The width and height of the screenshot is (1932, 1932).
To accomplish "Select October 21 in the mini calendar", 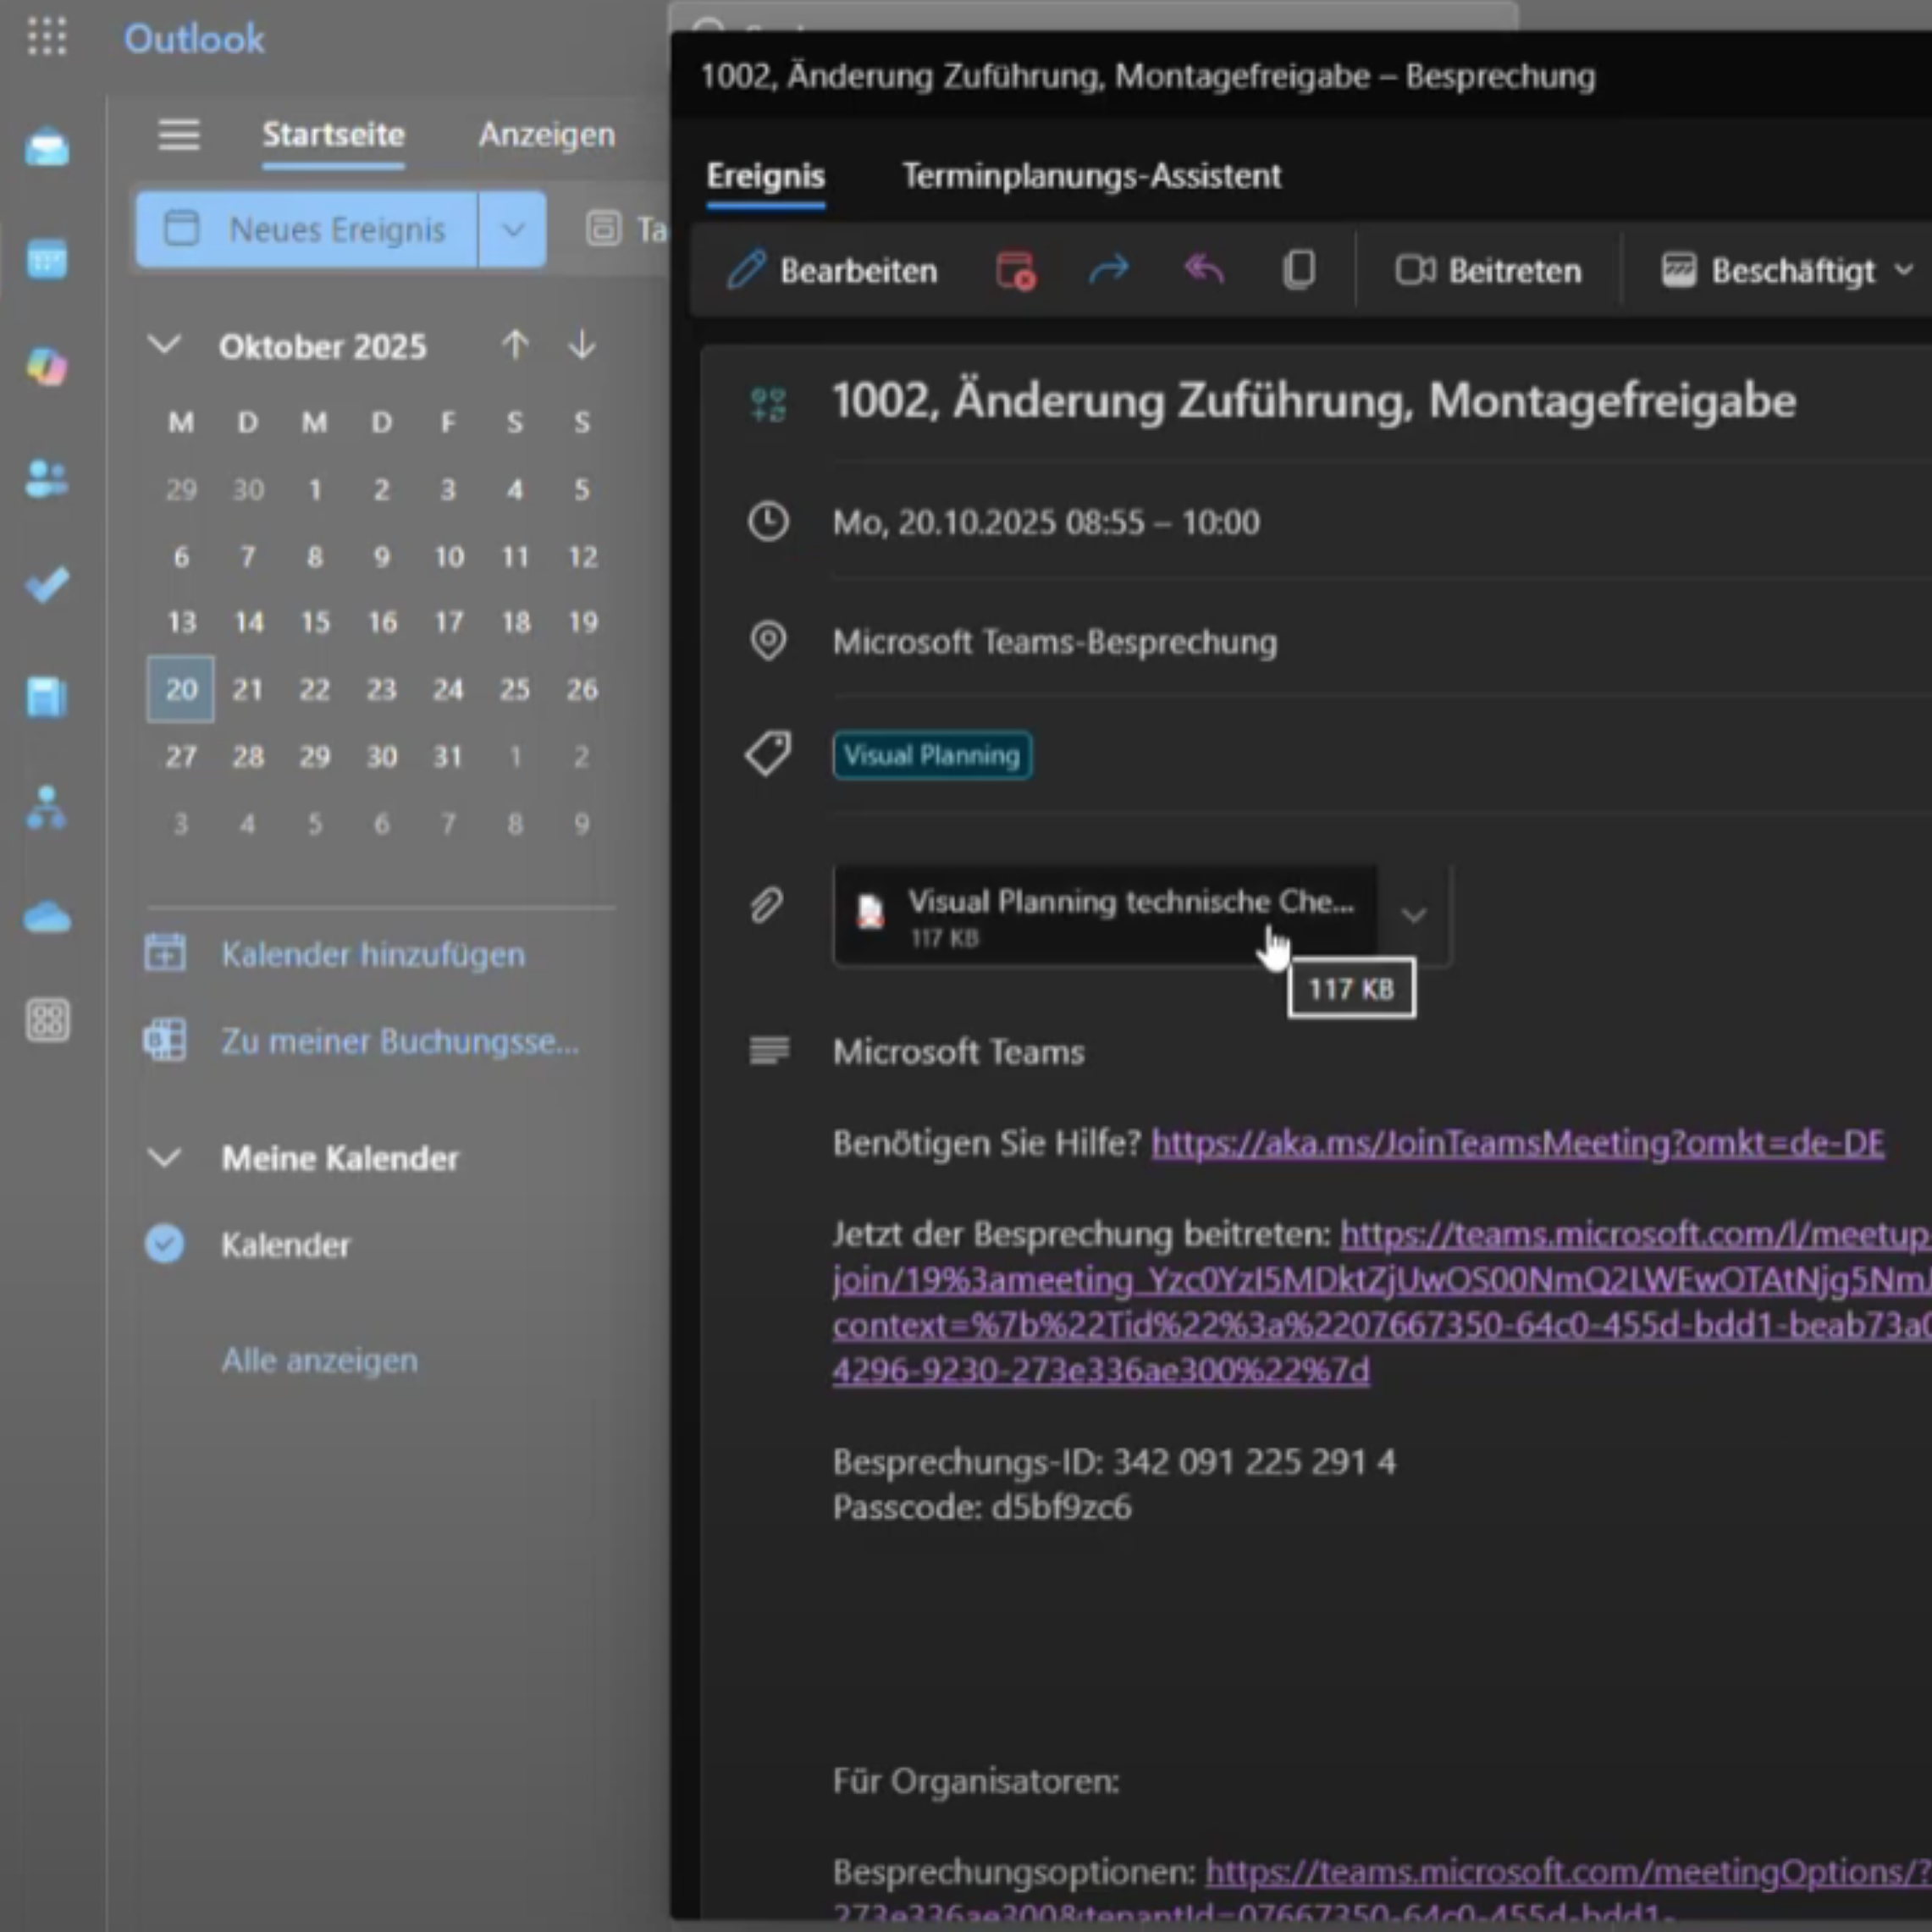I will [248, 689].
